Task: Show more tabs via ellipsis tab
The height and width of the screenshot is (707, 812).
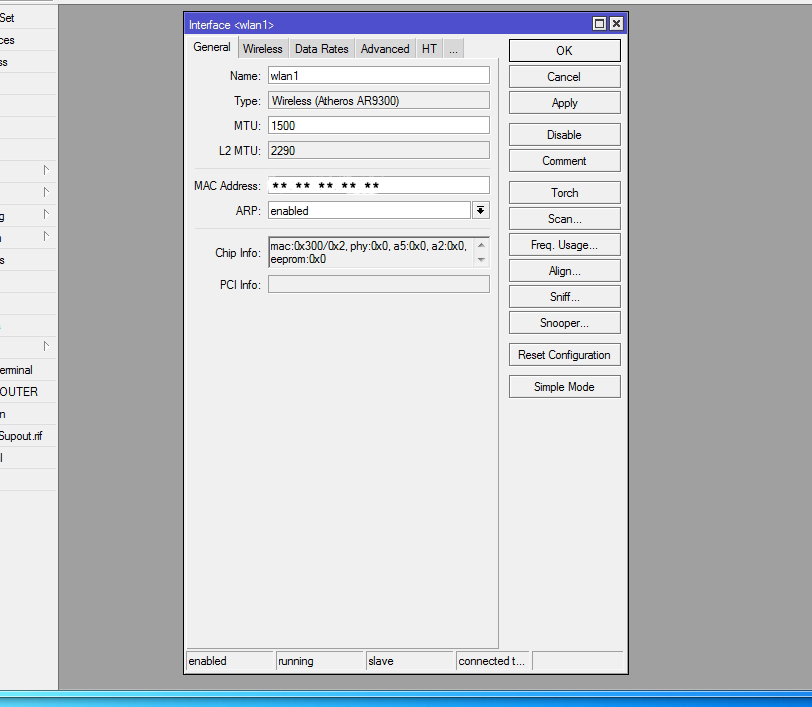Action: click(453, 49)
